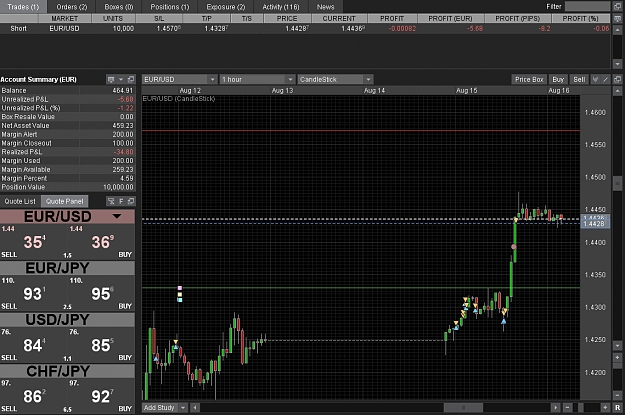
Task: Open the chart tools dropdown next to Sell
Action: (x=595, y=79)
